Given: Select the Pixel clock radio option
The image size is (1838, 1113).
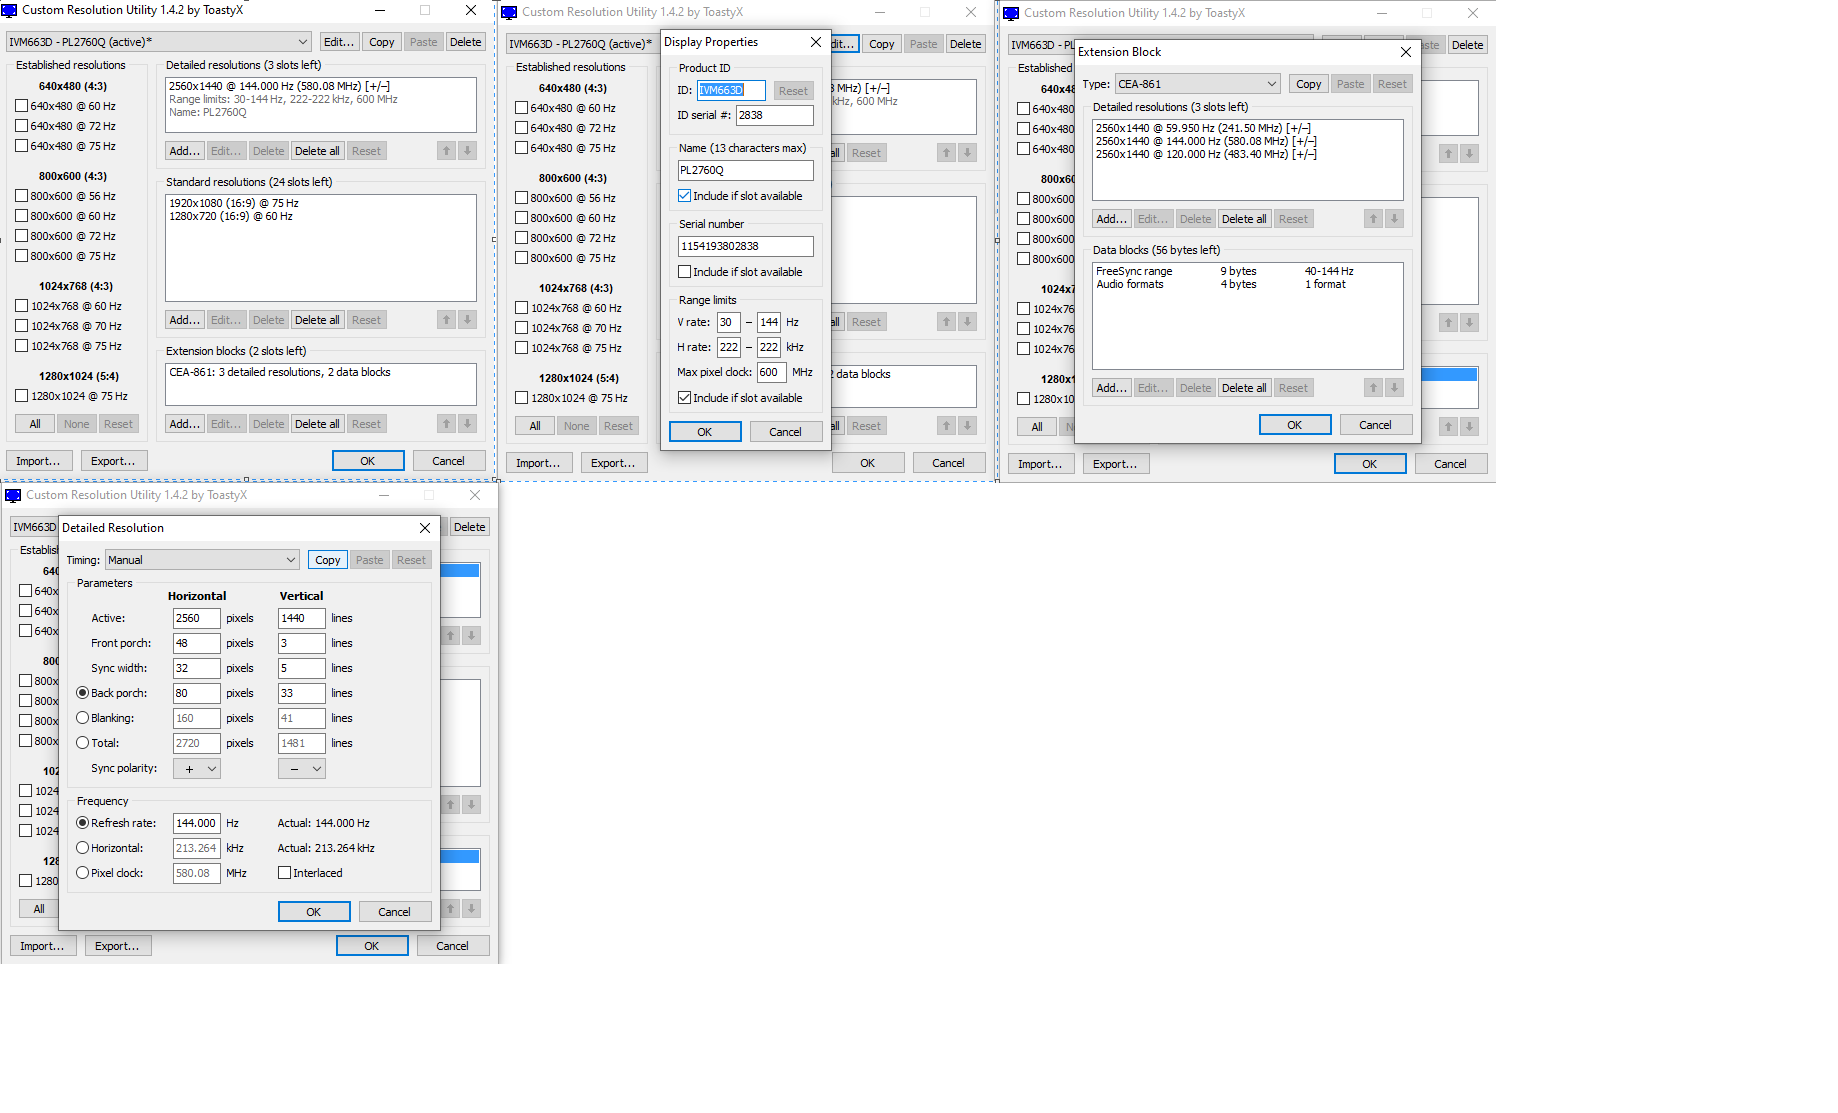Looking at the screenshot, I should [x=83, y=873].
